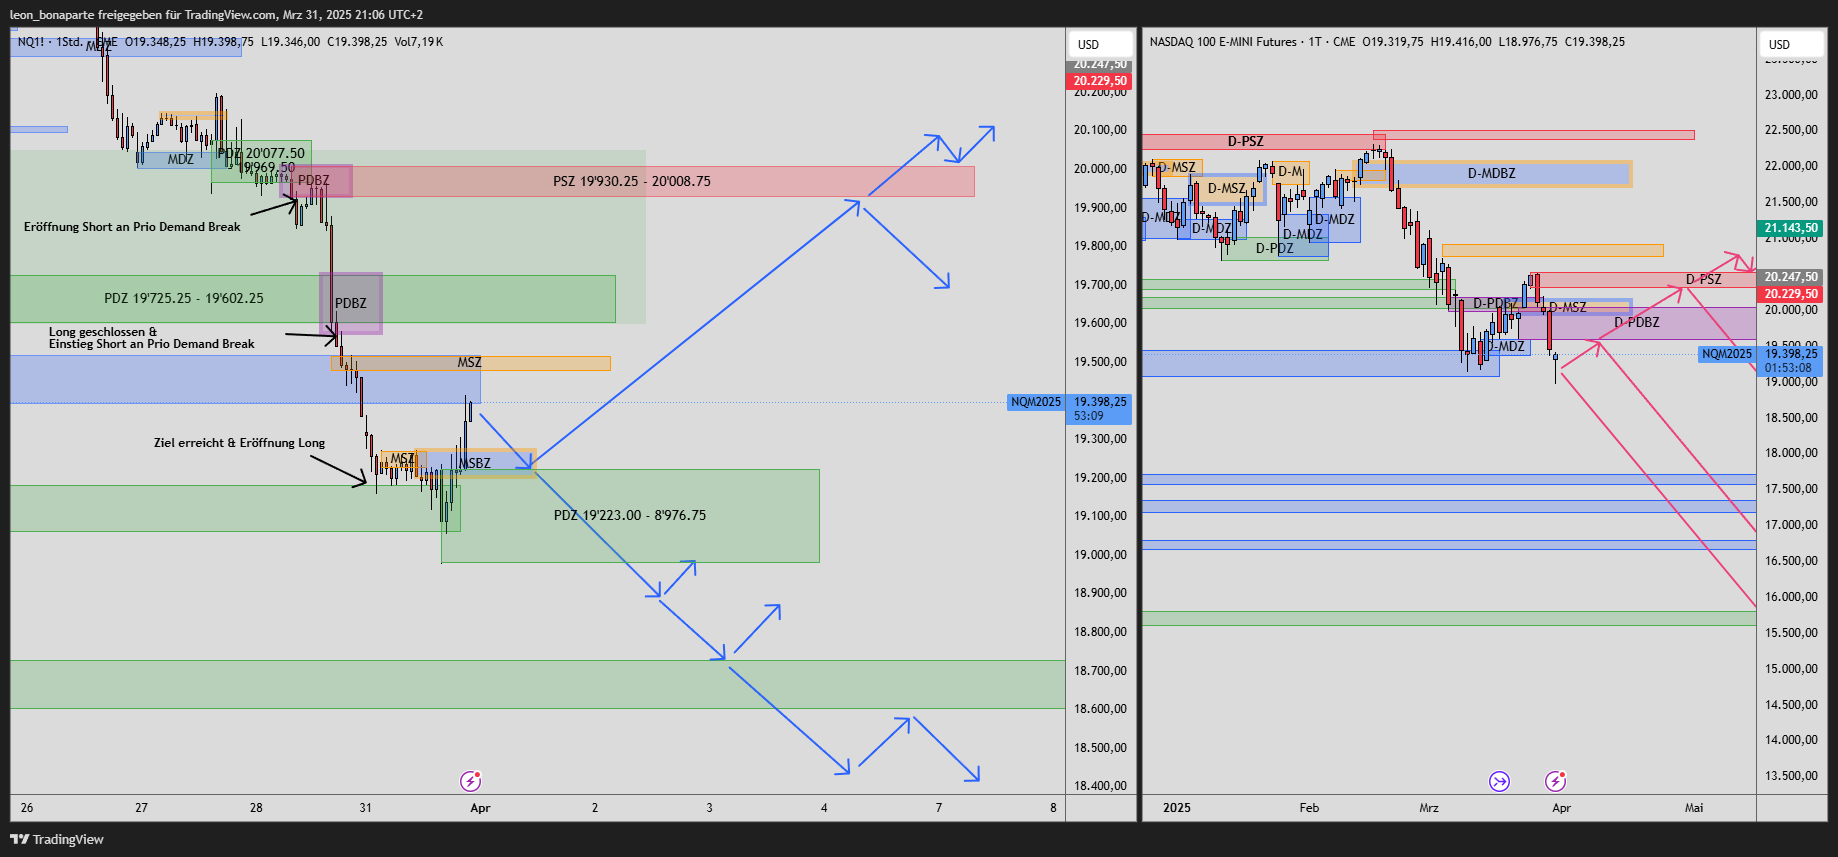Click the D-PDZ zone label on the daily chart
The image size is (1838, 857).
pos(1275,248)
